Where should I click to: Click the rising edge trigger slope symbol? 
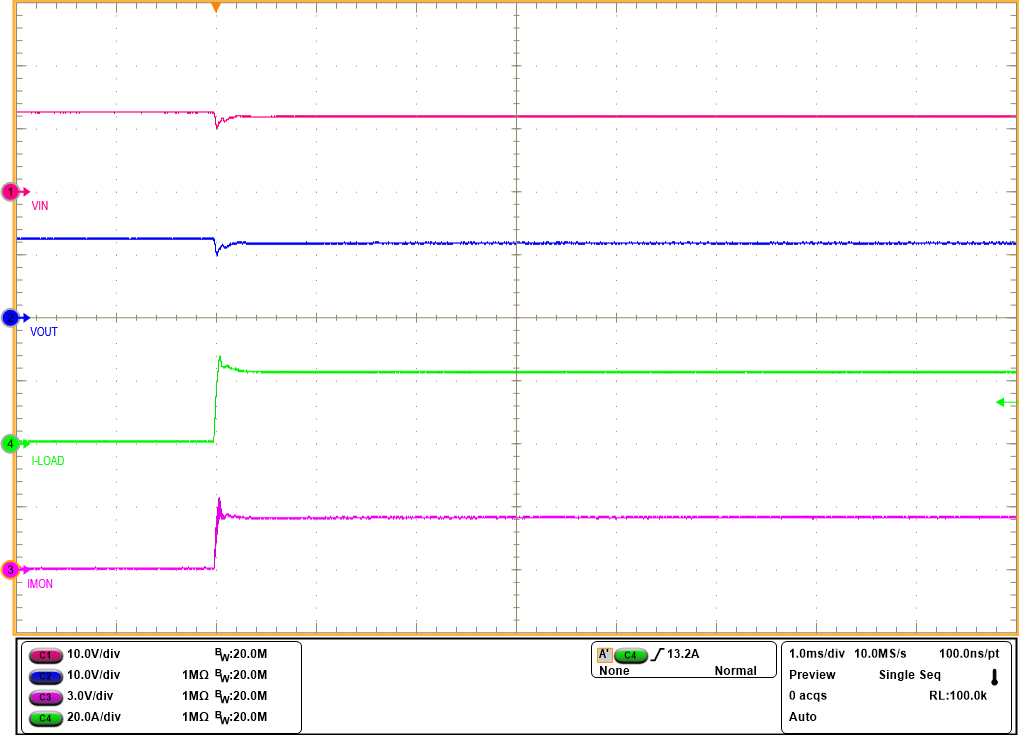point(656,655)
